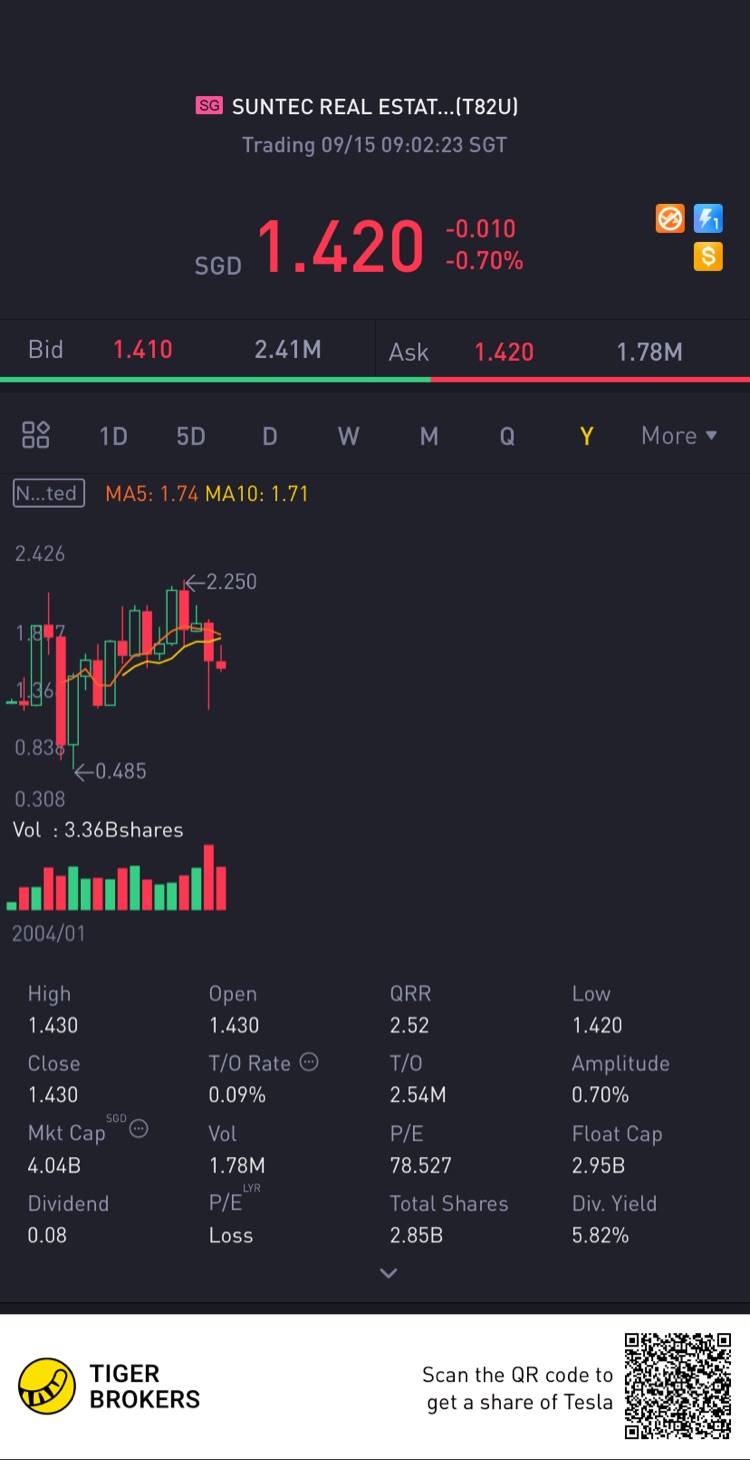Viewport: 750px width, 1460px height.
Task: Tap the blue lightning margin badge
Action: point(708,218)
